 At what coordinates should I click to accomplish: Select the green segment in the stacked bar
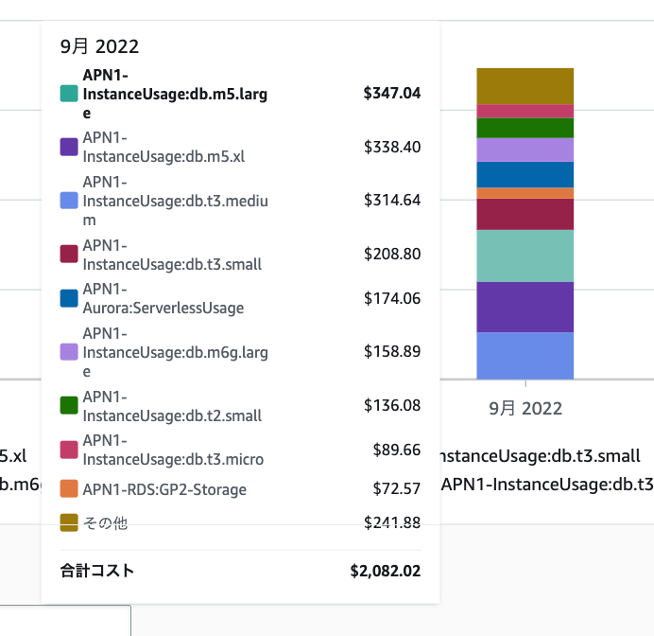[525, 127]
